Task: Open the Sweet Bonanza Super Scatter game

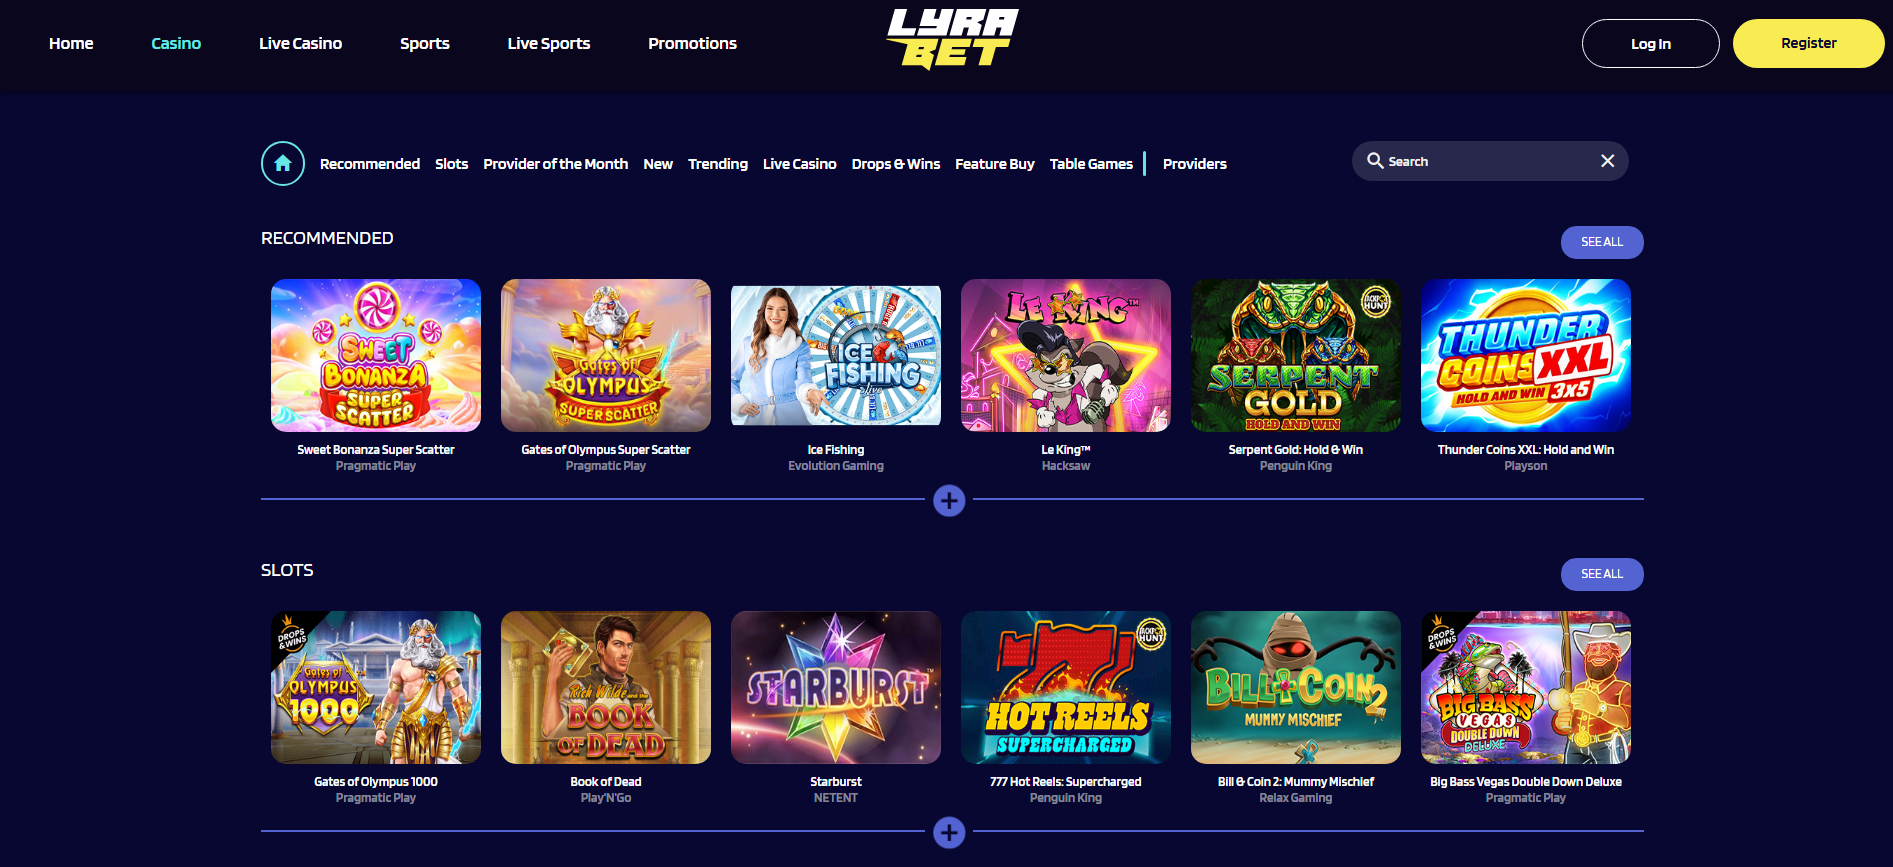Action: [376, 356]
